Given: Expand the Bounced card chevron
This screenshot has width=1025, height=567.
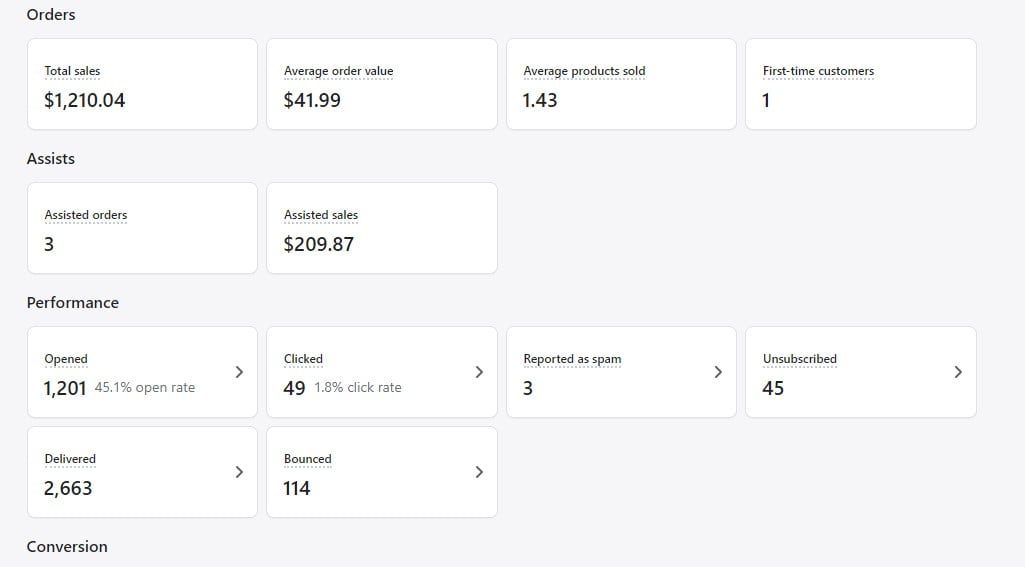Looking at the screenshot, I should coord(479,472).
